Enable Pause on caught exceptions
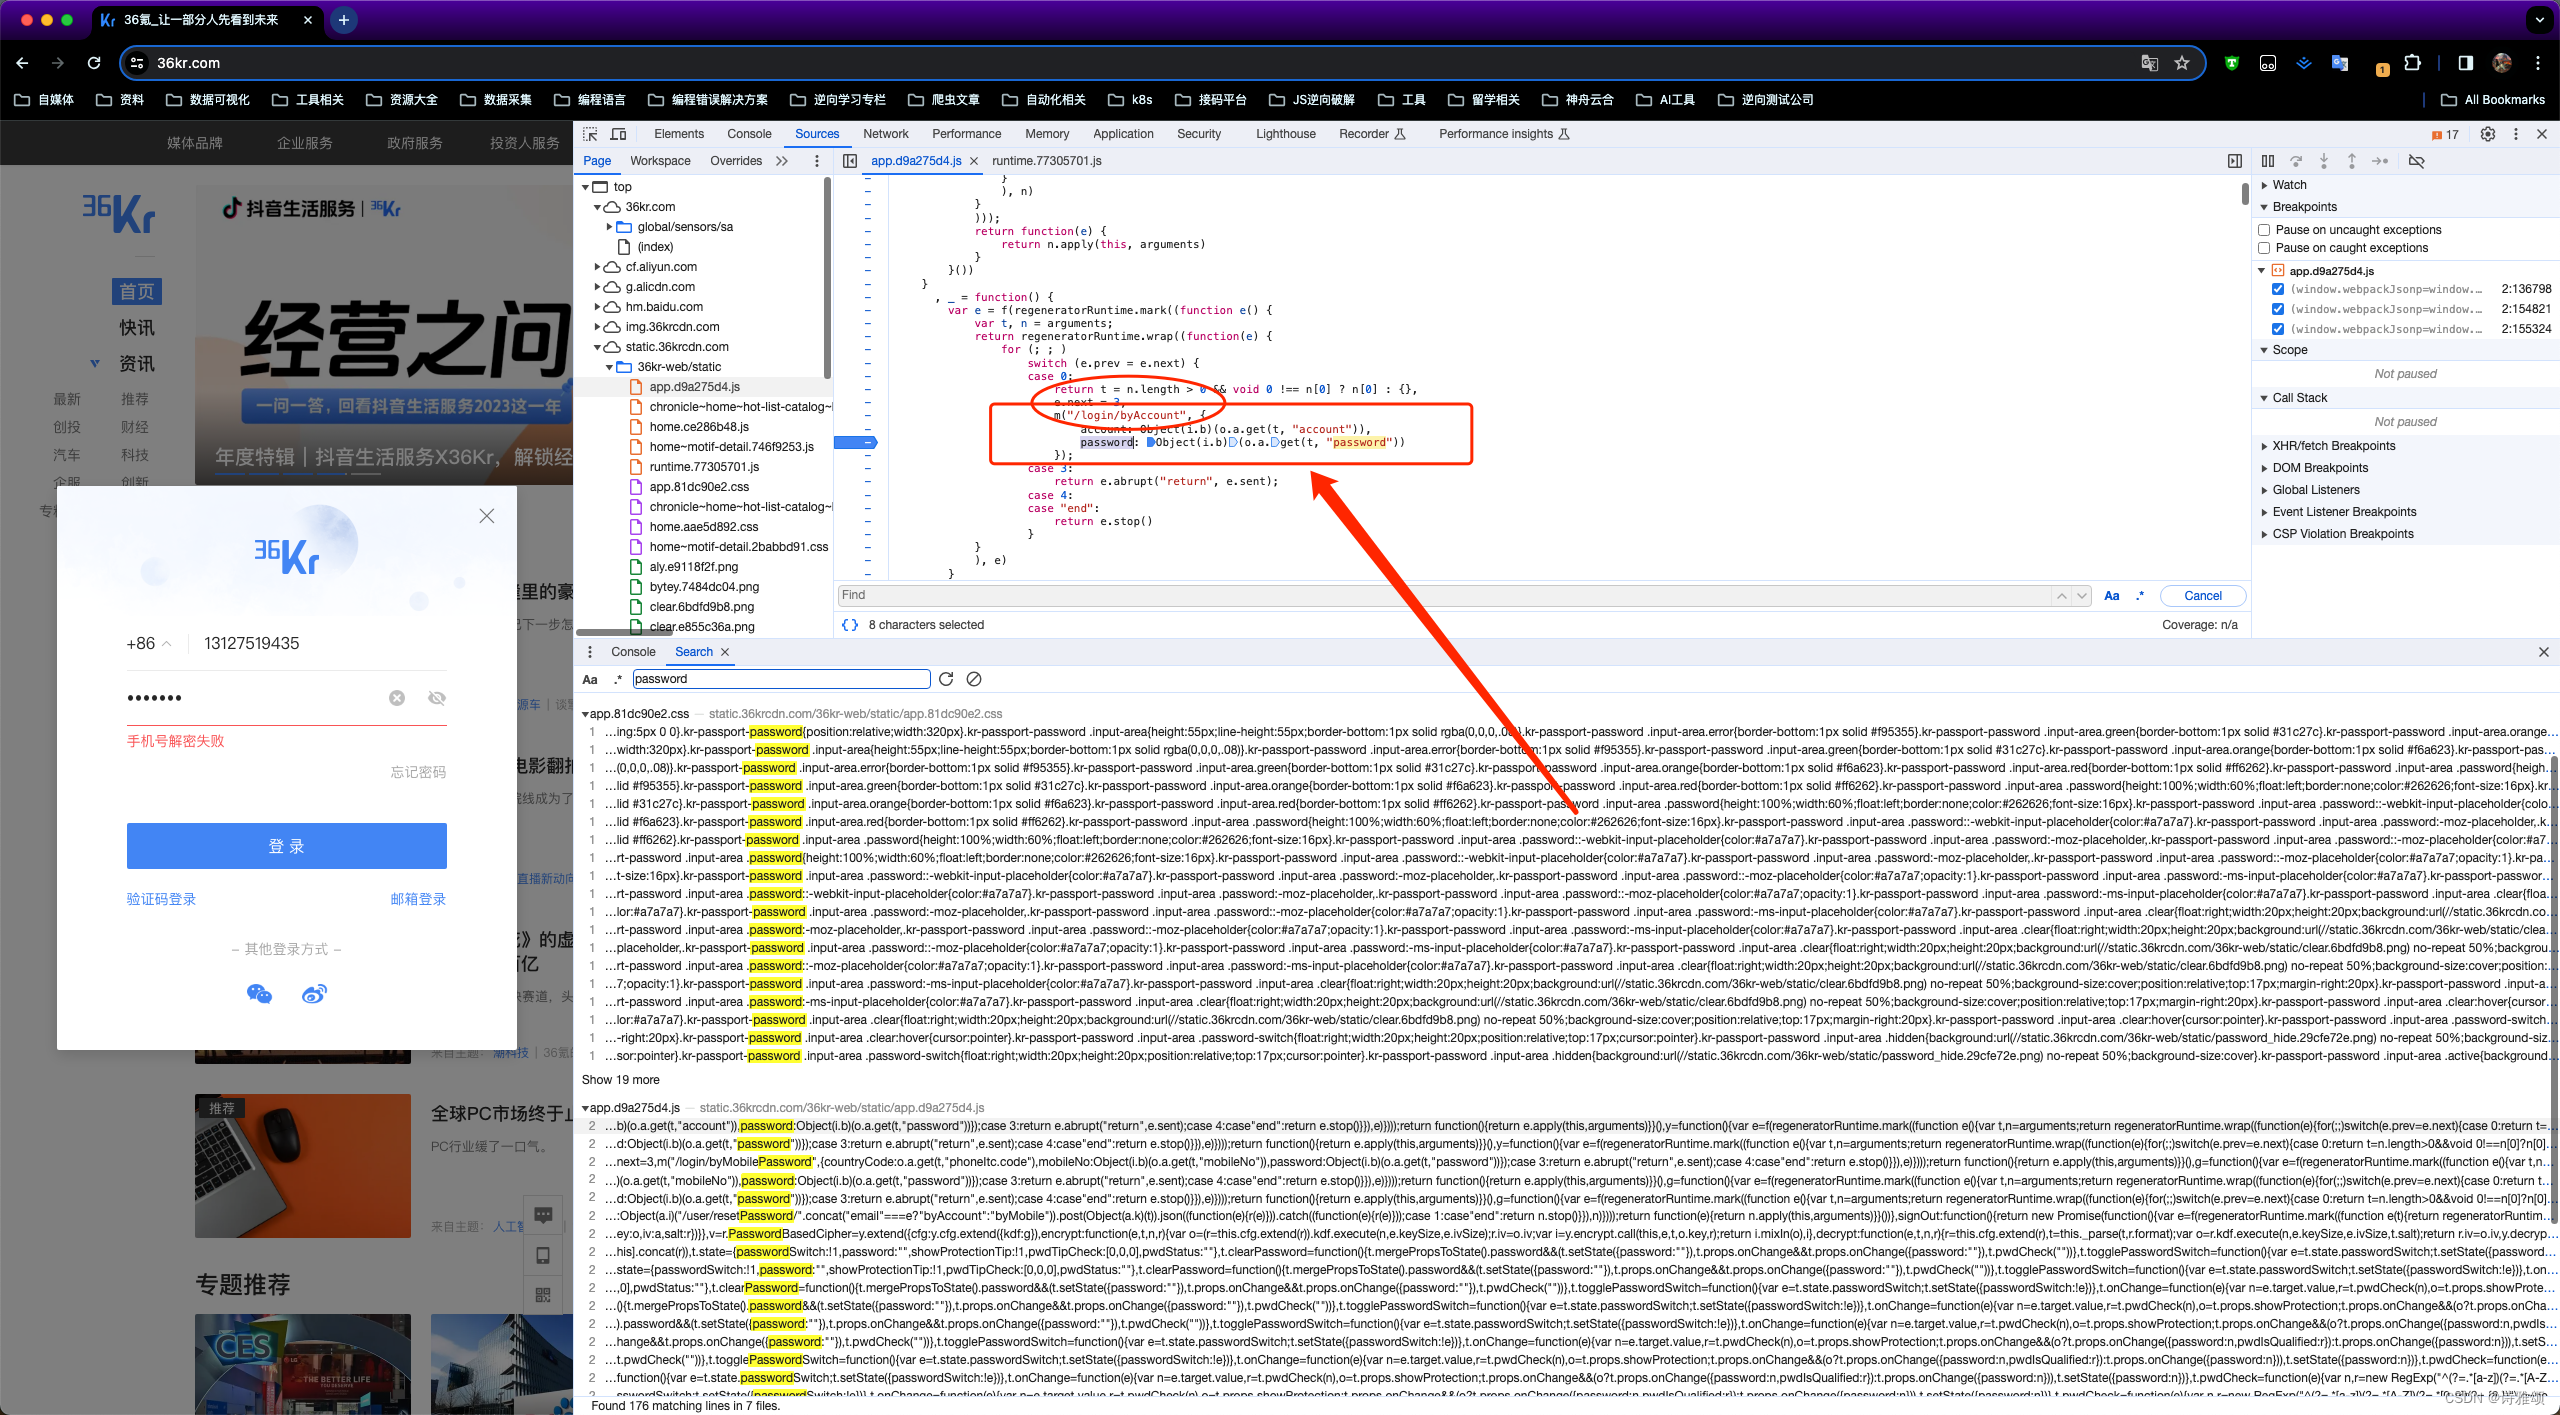Image resolution: width=2560 pixels, height=1415 pixels. click(x=2264, y=248)
